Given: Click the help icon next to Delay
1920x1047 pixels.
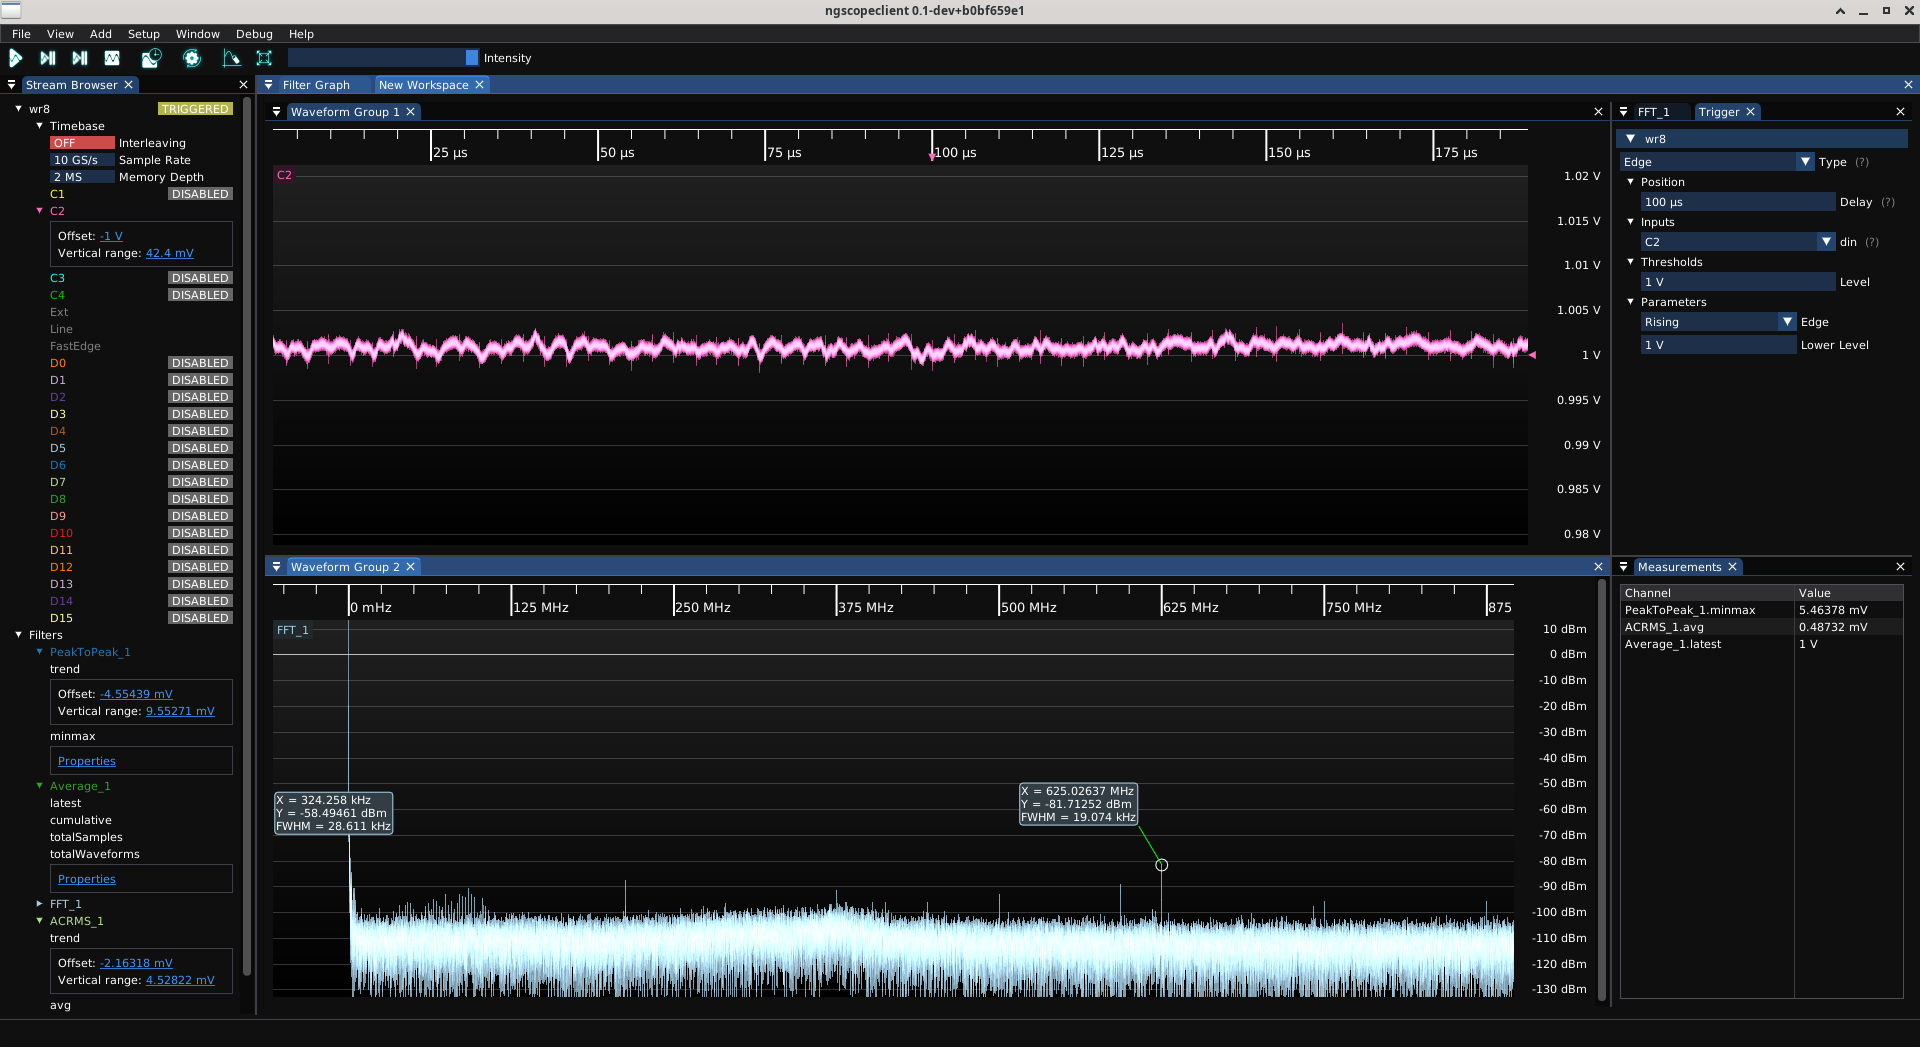Looking at the screenshot, I should click(1888, 202).
